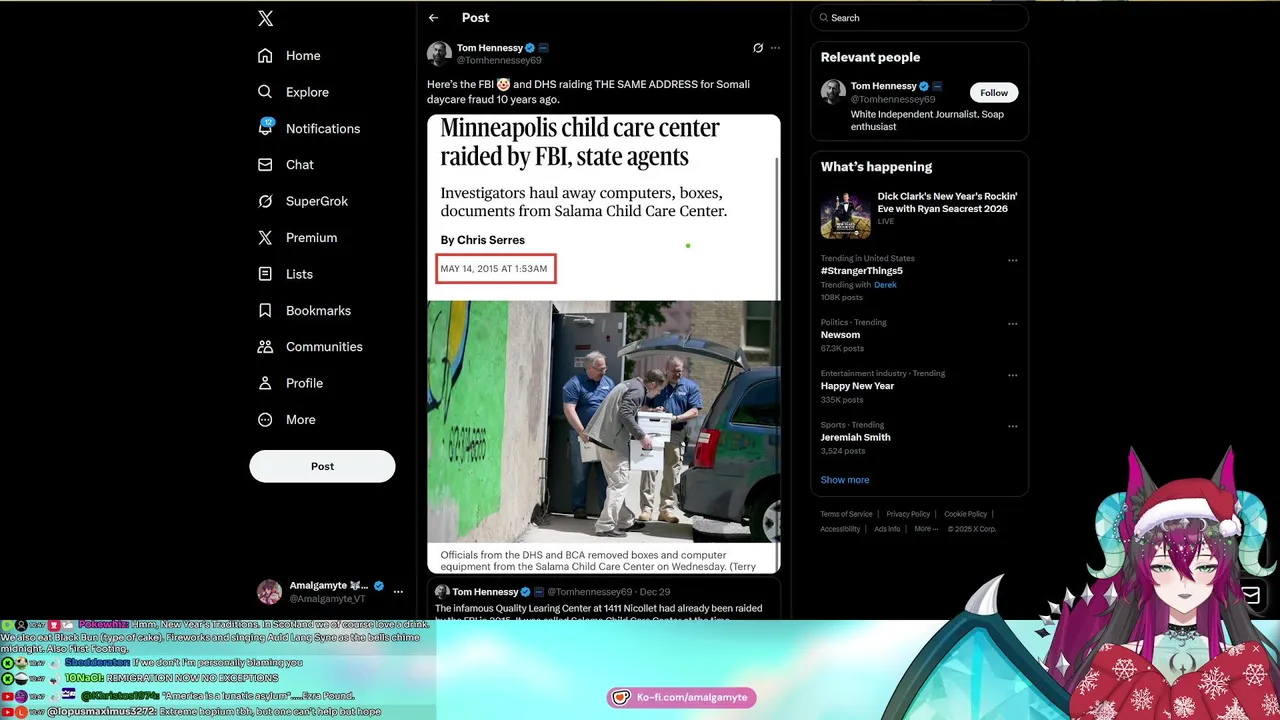Click Show more under What's happening
The width and height of the screenshot is (1280, 720).
pyautogui.click(x=845, y=480)
